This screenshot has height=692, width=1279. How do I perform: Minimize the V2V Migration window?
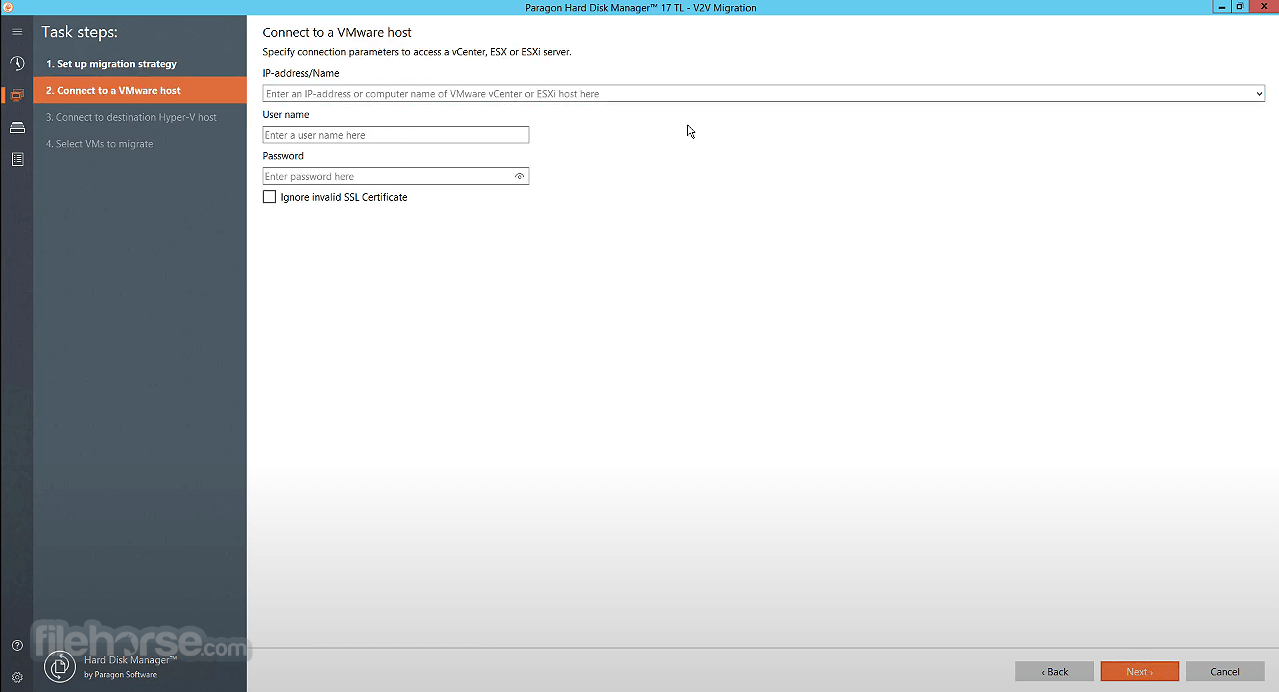click(x=1222, y=7)
